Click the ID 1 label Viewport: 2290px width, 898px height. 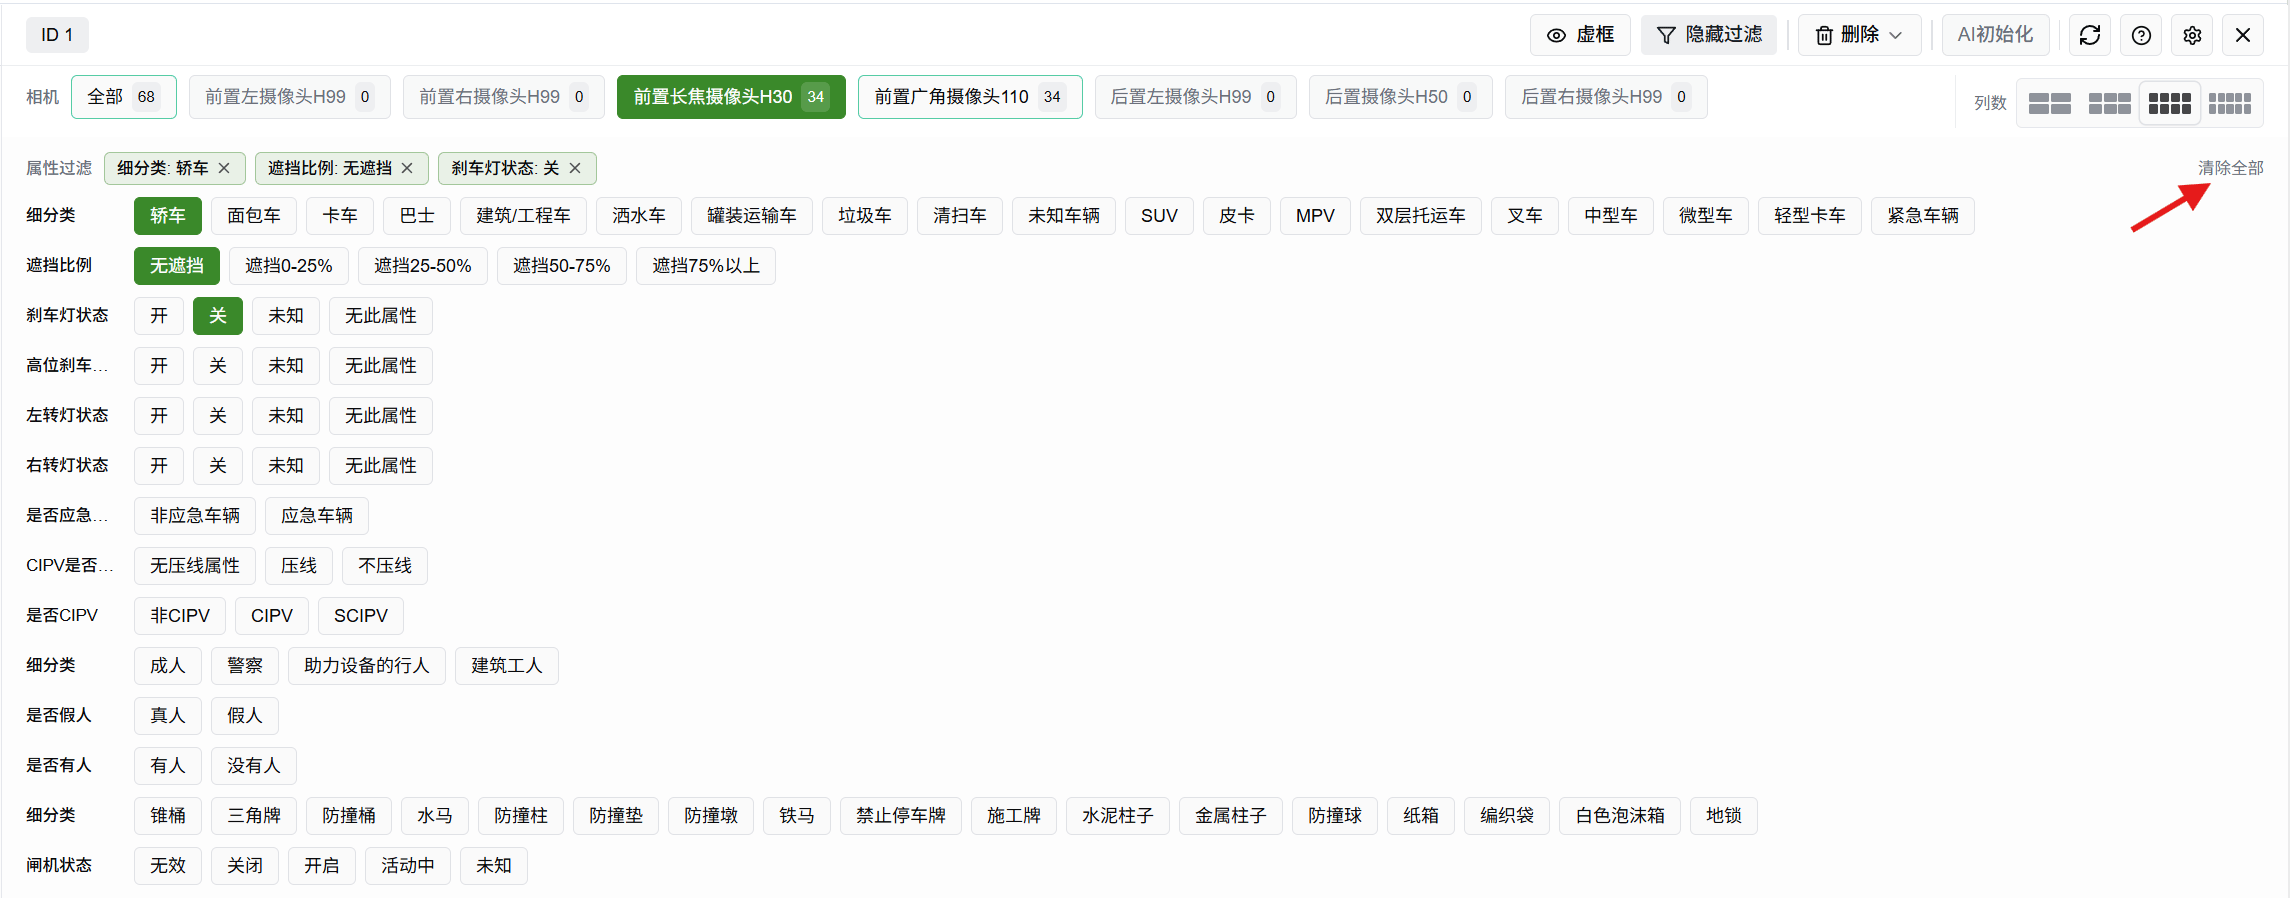point(57,35)
